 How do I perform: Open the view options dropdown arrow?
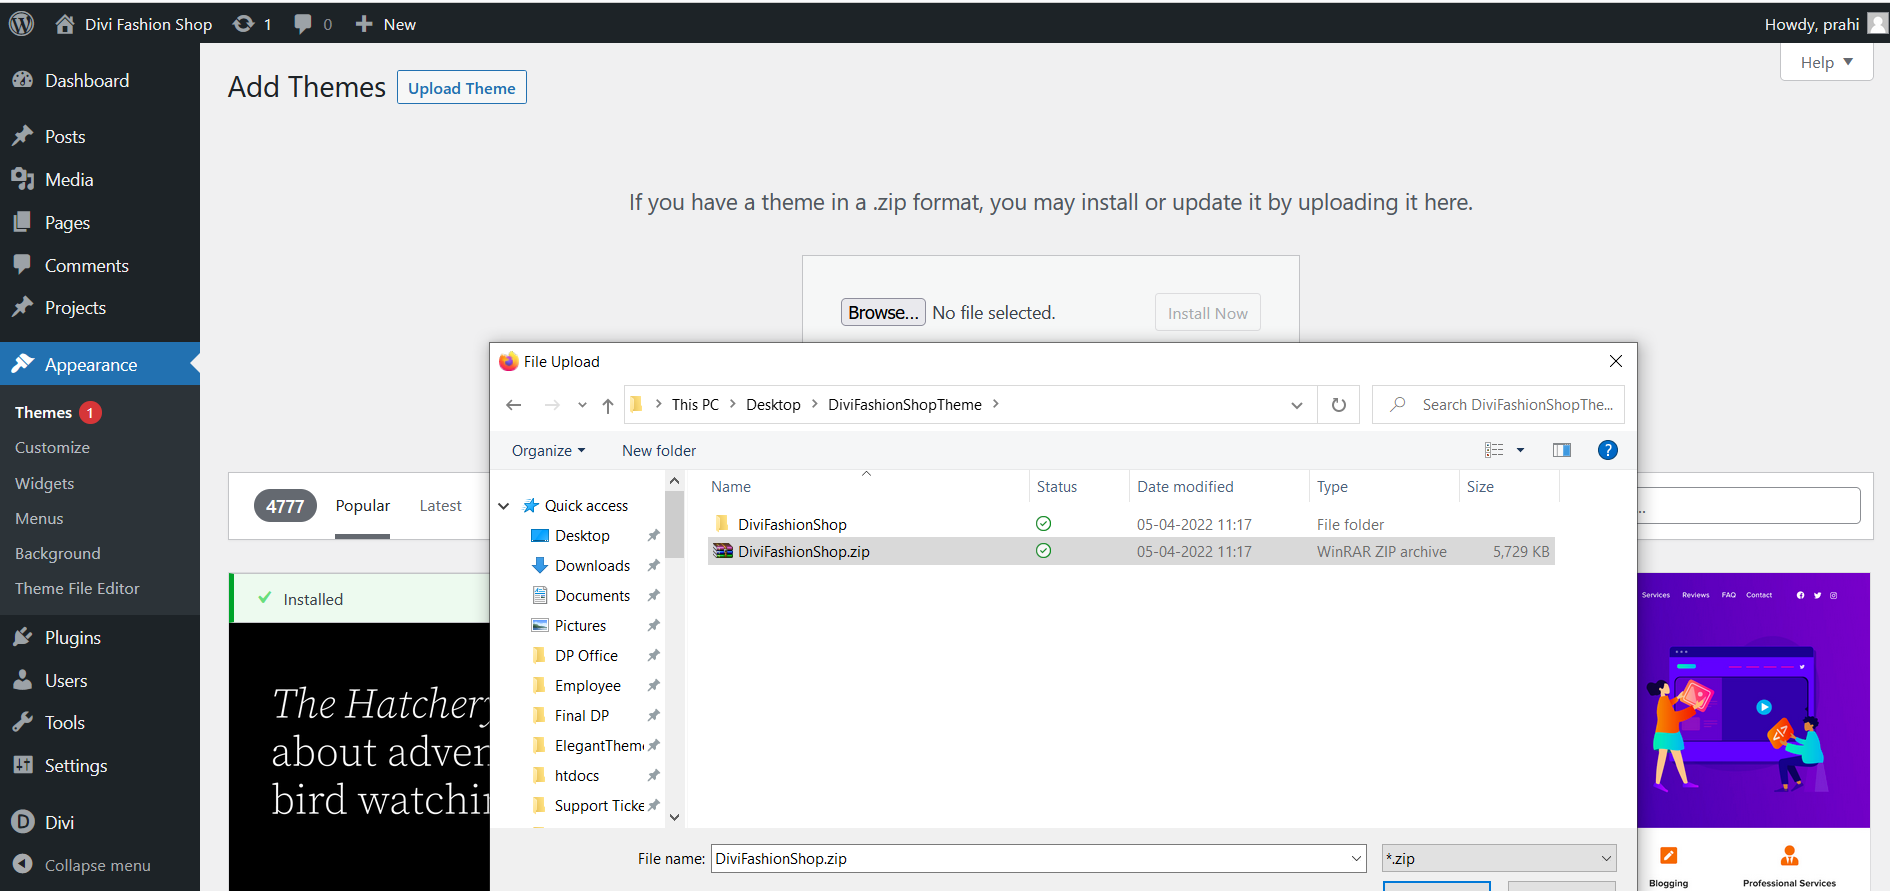1521,450
